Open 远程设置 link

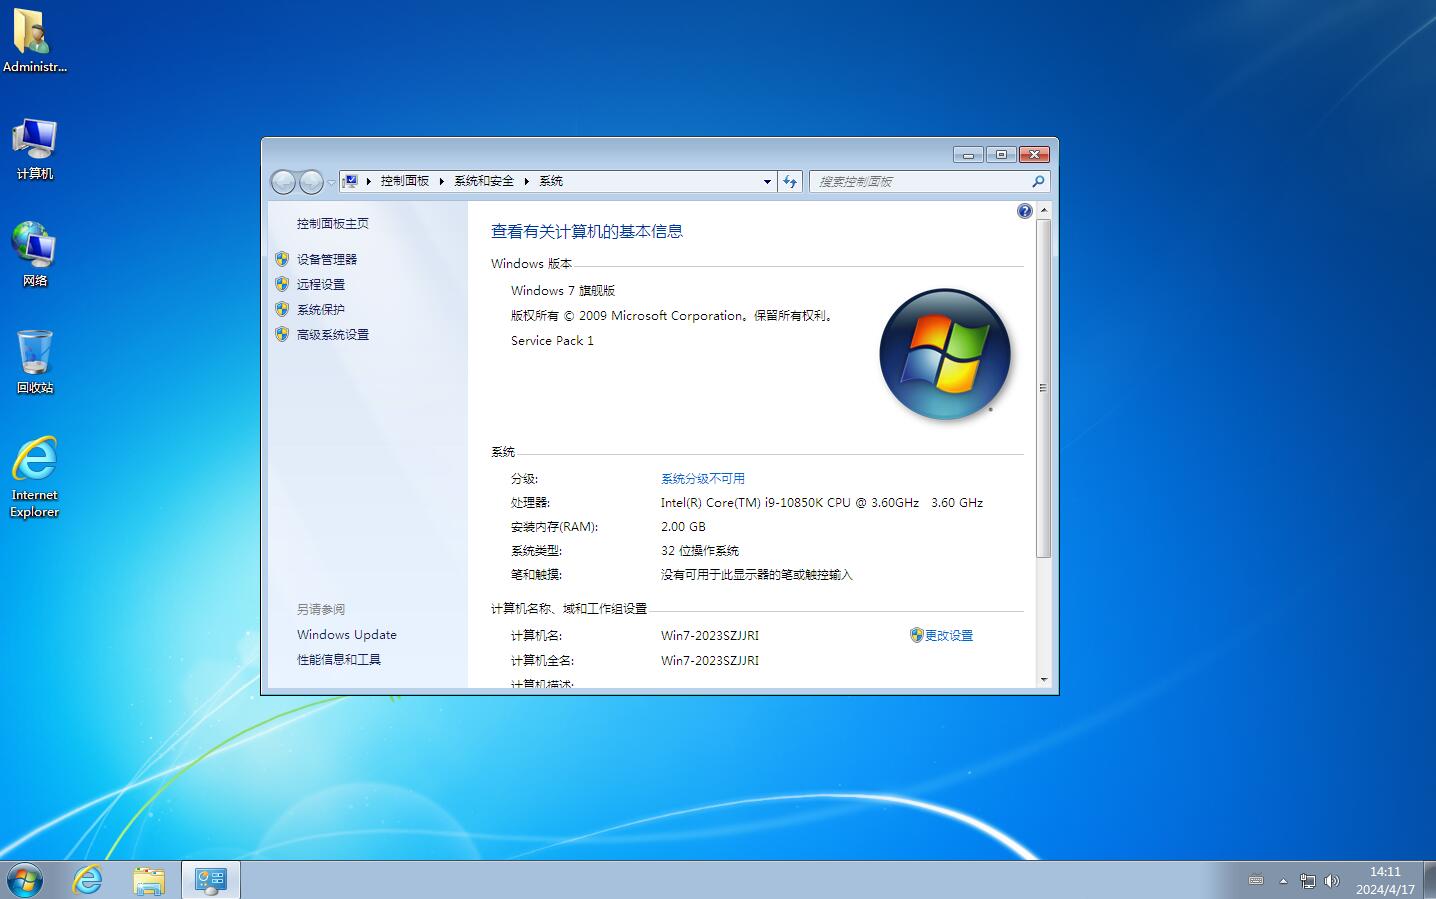[x=321, y=284]
